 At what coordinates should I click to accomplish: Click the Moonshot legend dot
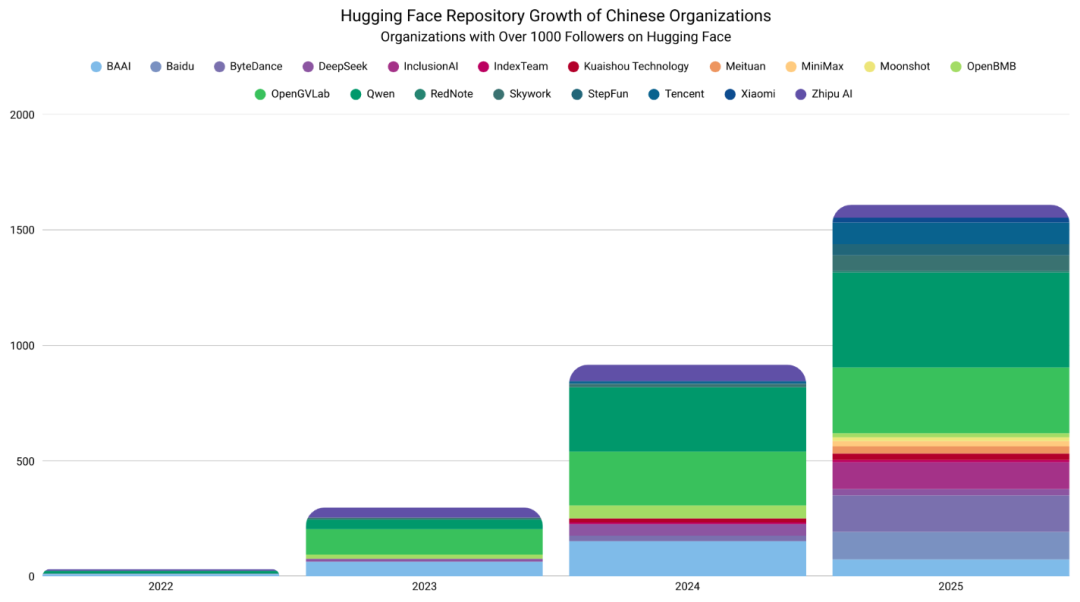[x=869, y=67]
